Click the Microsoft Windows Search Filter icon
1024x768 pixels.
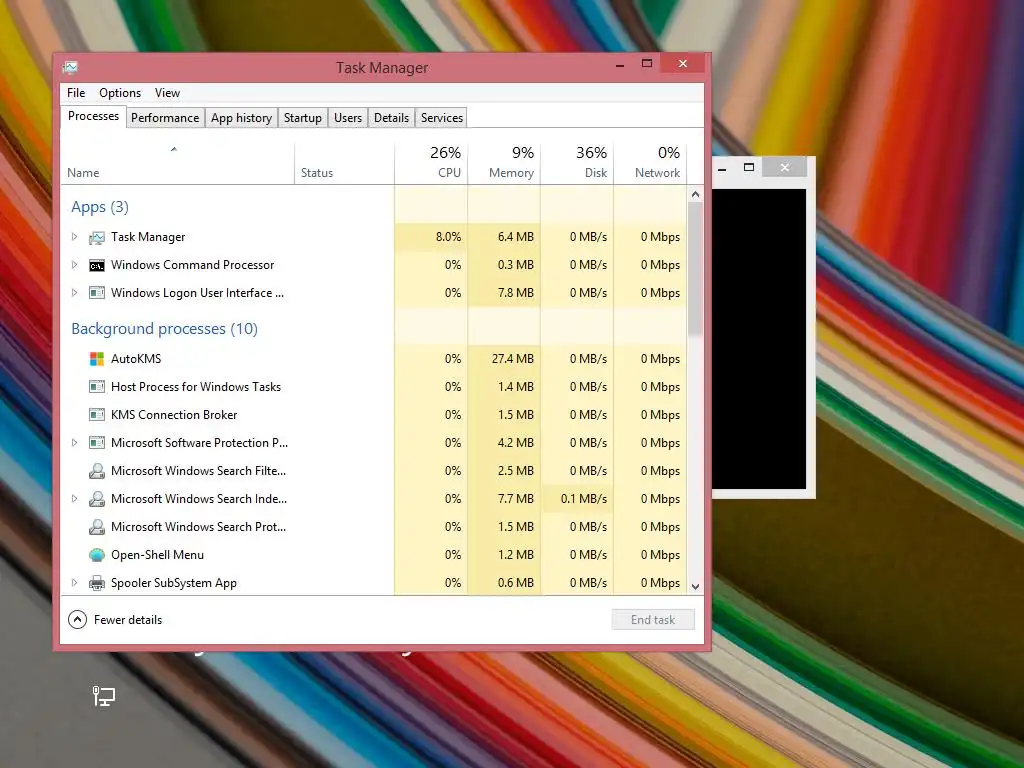point(97,471)
